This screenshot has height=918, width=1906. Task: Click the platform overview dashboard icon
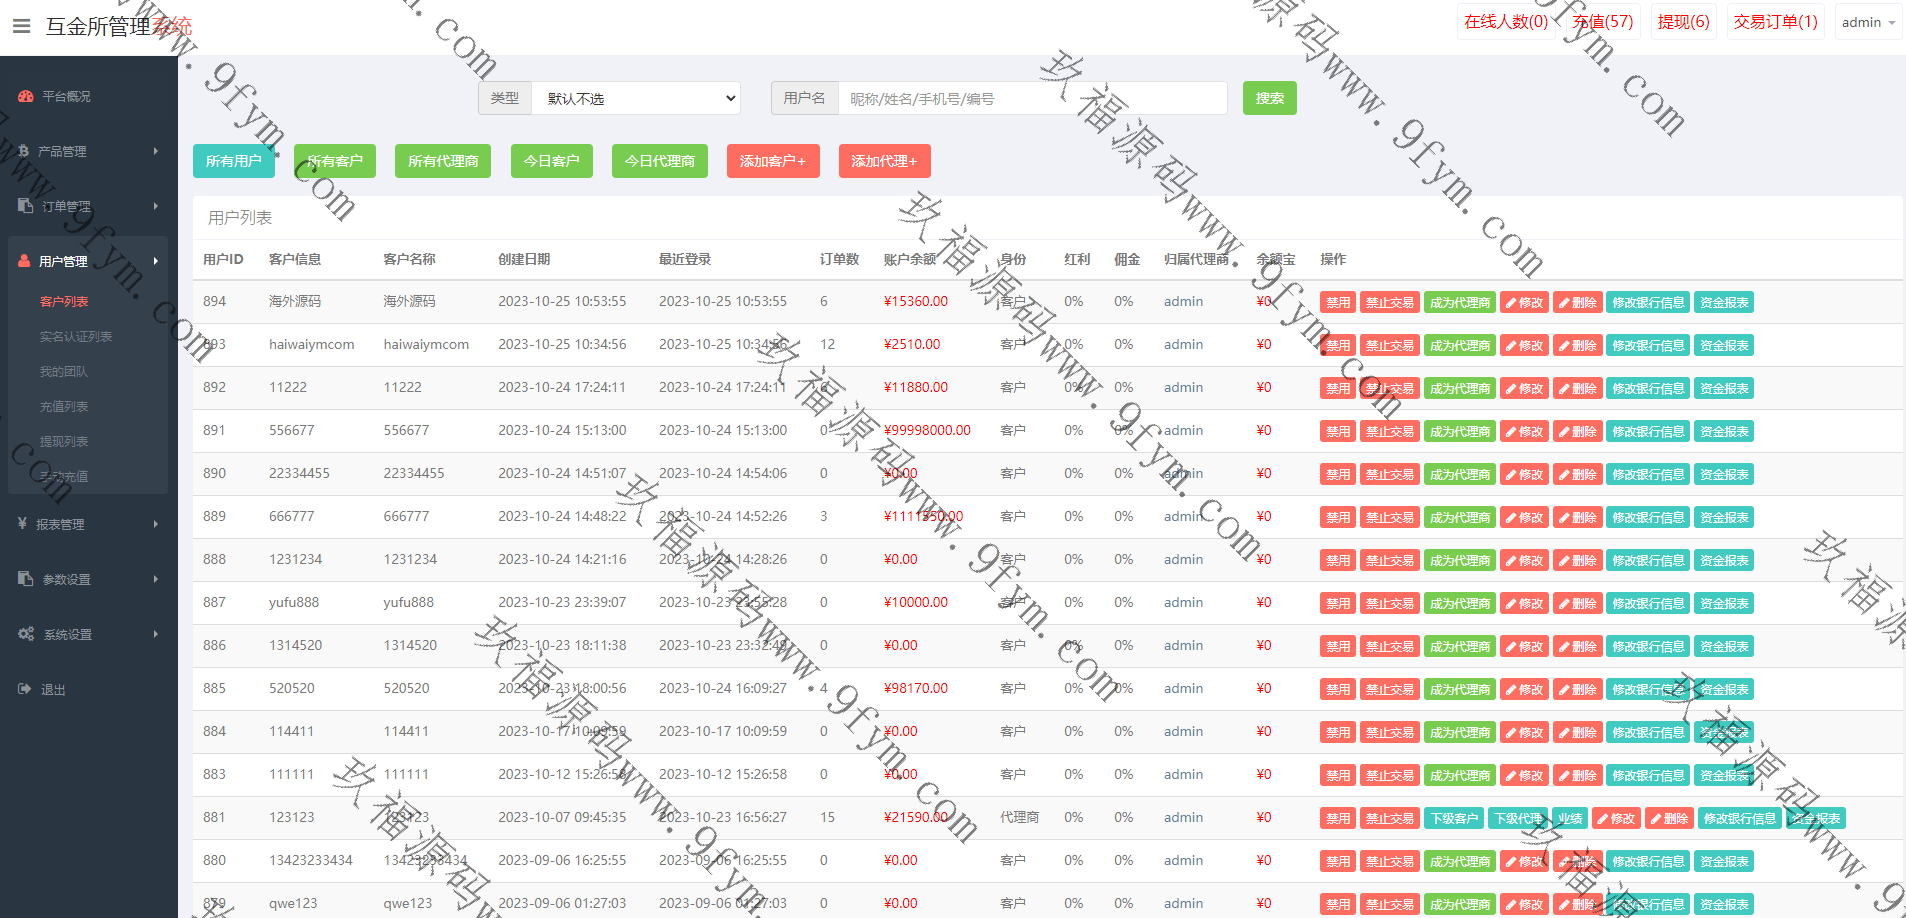coord(26,97)
